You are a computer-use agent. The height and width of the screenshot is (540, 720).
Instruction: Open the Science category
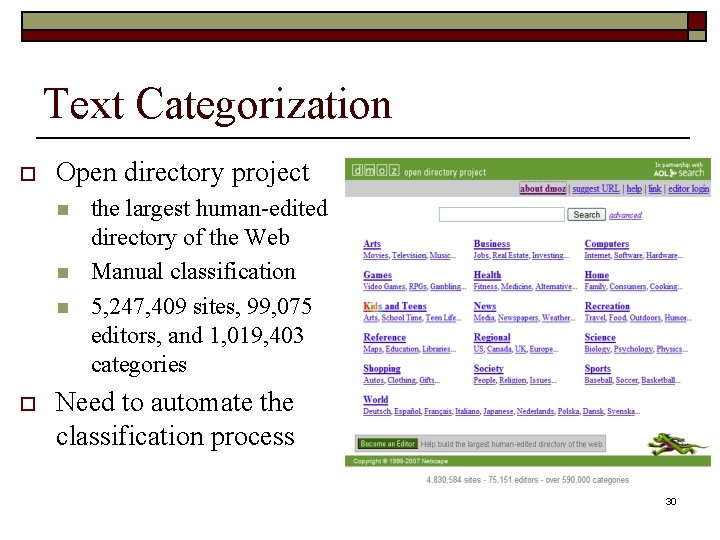tap(600, 338)
